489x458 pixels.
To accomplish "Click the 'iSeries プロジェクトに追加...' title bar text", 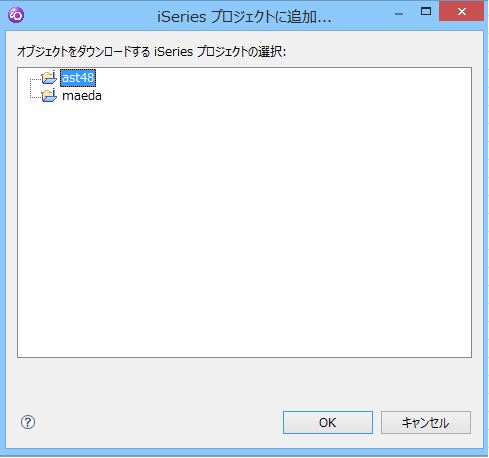I will tap(244, 16).
